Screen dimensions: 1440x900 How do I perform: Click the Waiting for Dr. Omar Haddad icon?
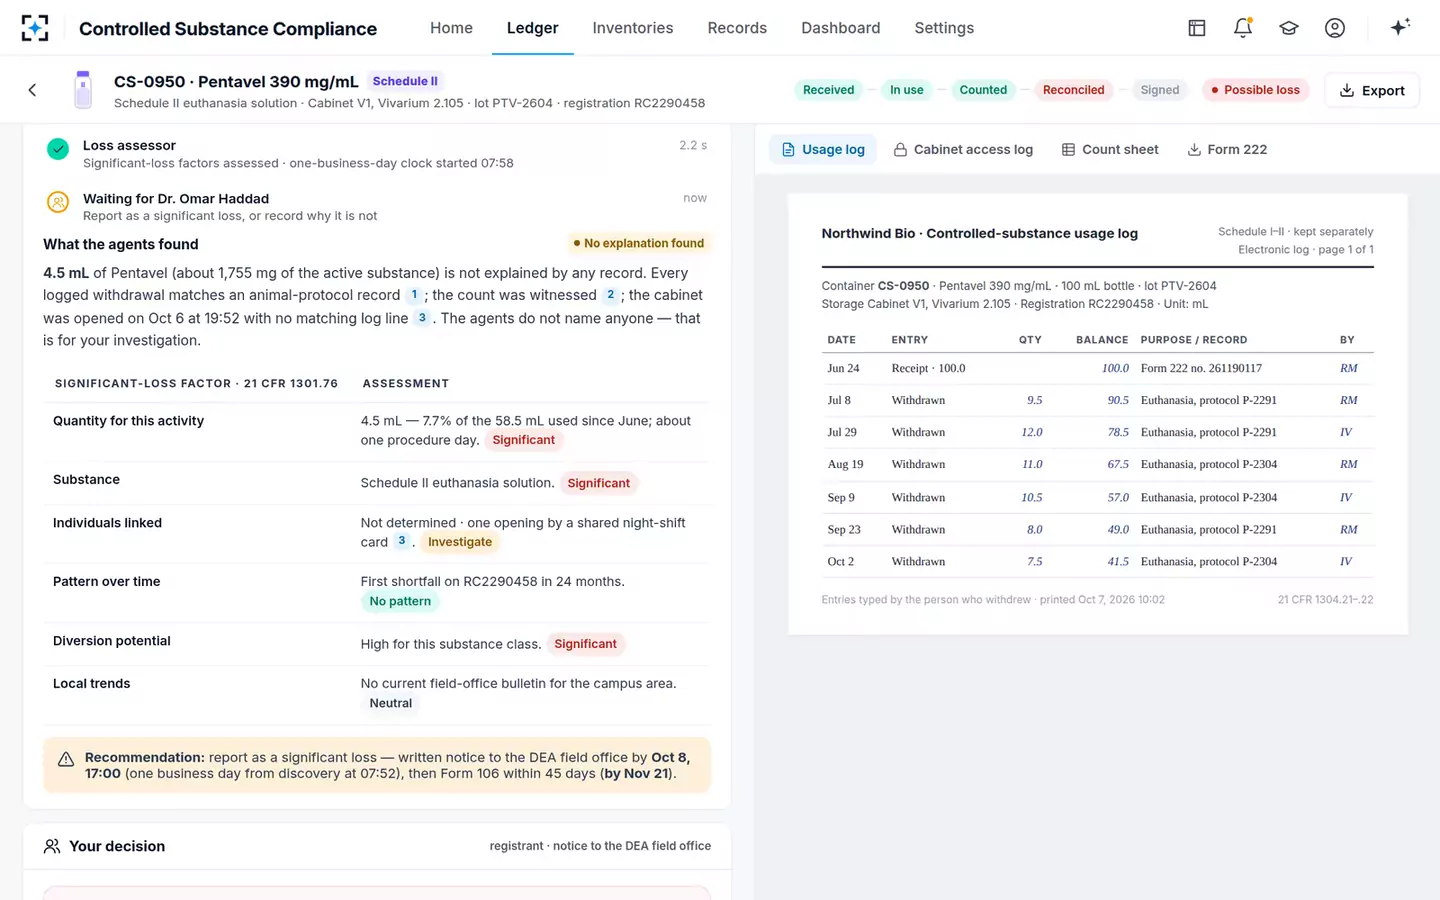click(58, 202)
